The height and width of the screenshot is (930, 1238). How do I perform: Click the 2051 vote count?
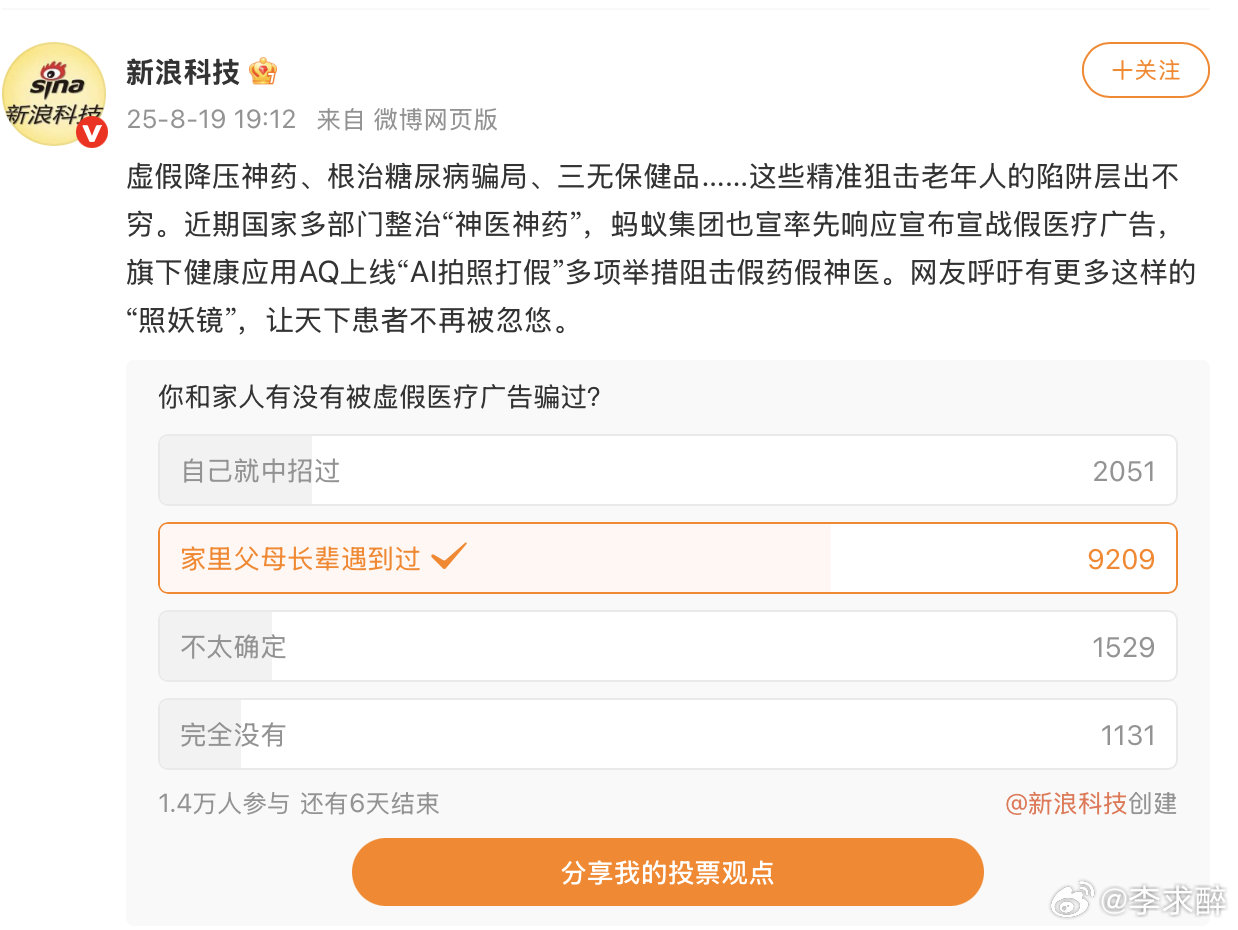(x=1124, y=471)
